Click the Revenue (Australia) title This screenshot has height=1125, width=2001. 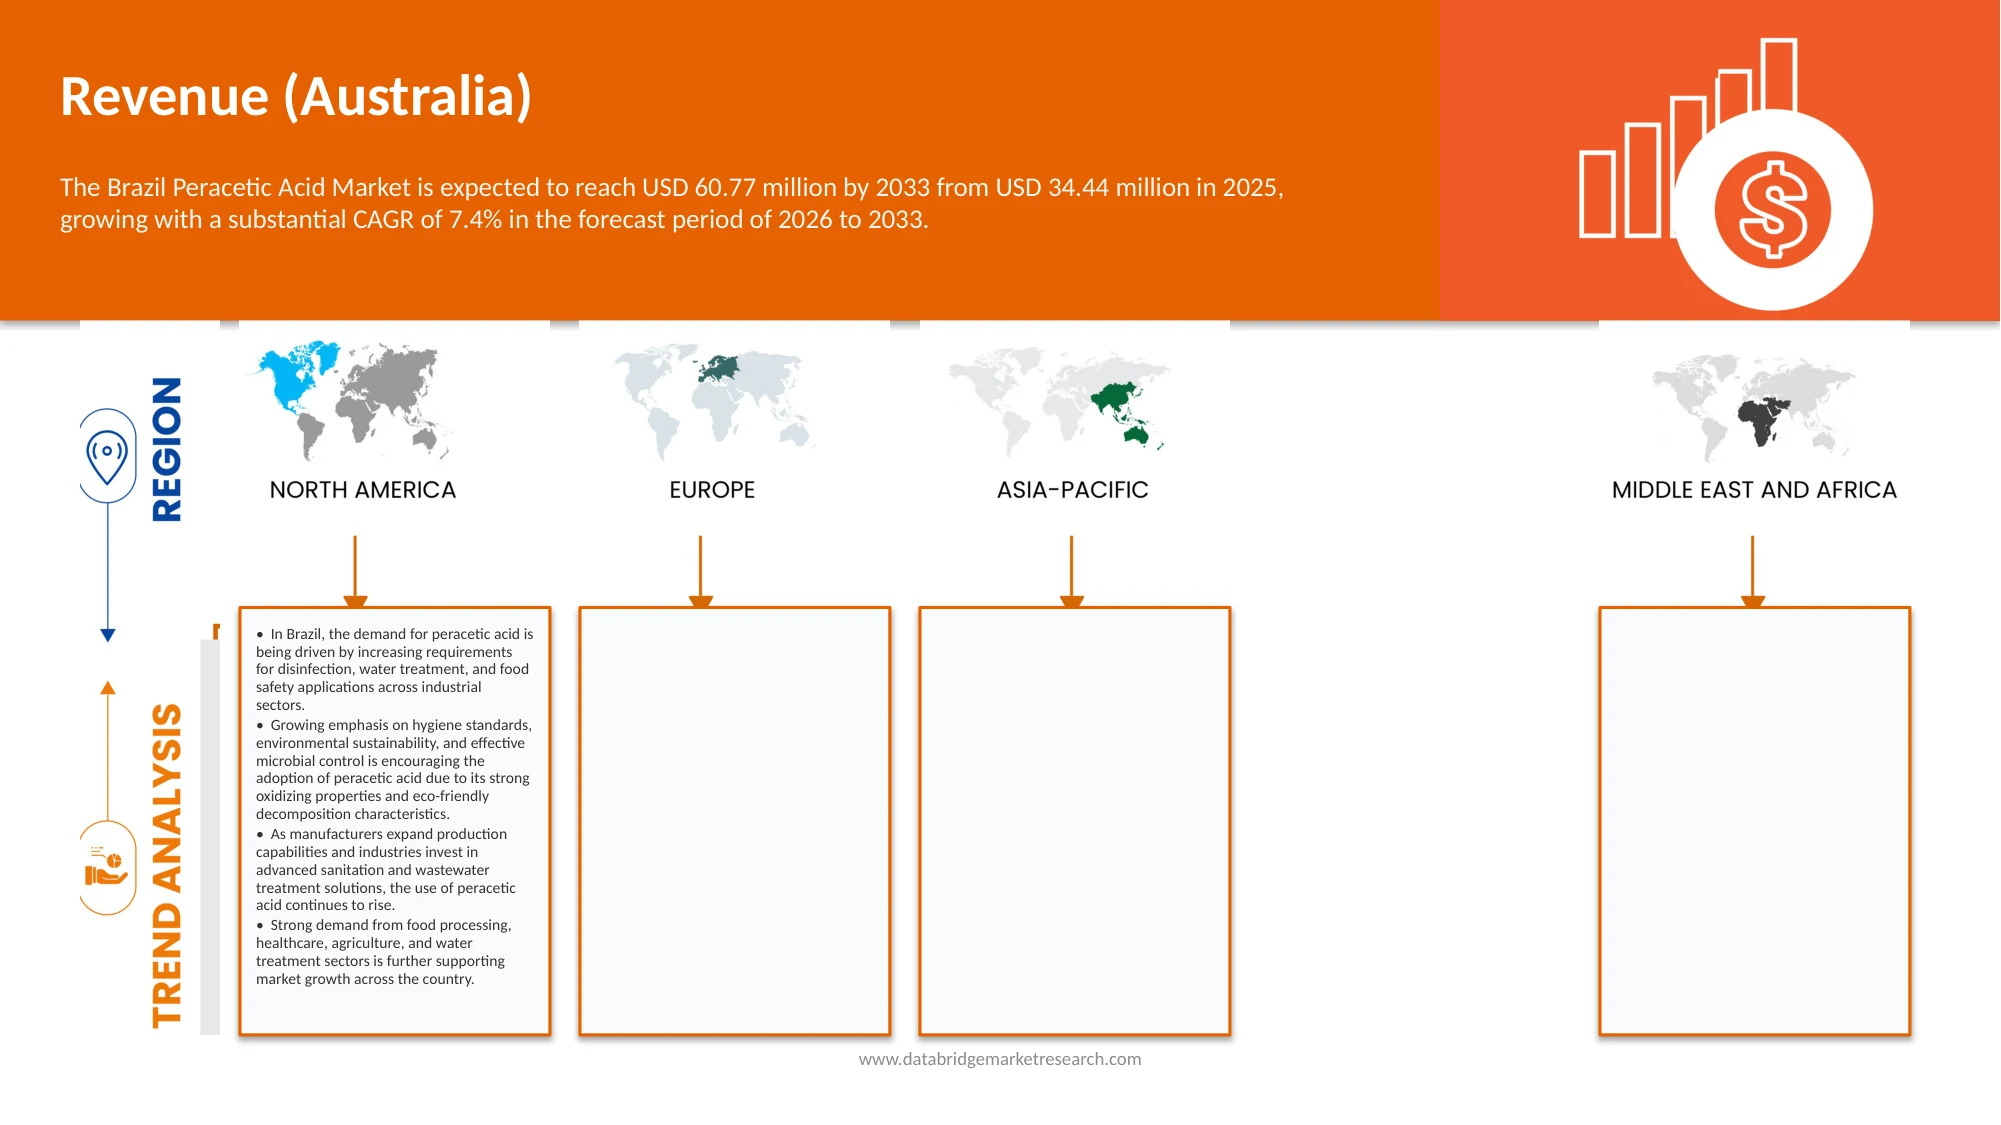(x=296, y=97)
